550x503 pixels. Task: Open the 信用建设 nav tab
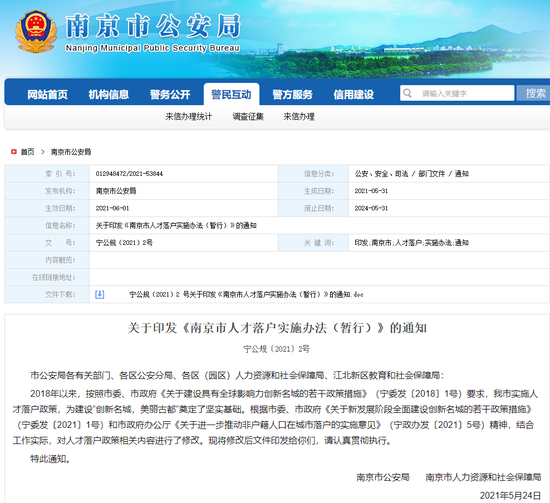click(354, 94)
